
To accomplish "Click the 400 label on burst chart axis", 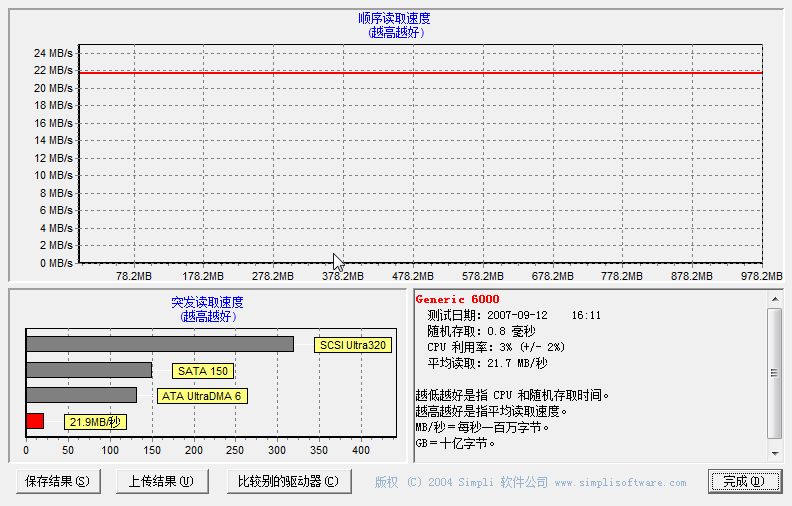I will (361, 450).
